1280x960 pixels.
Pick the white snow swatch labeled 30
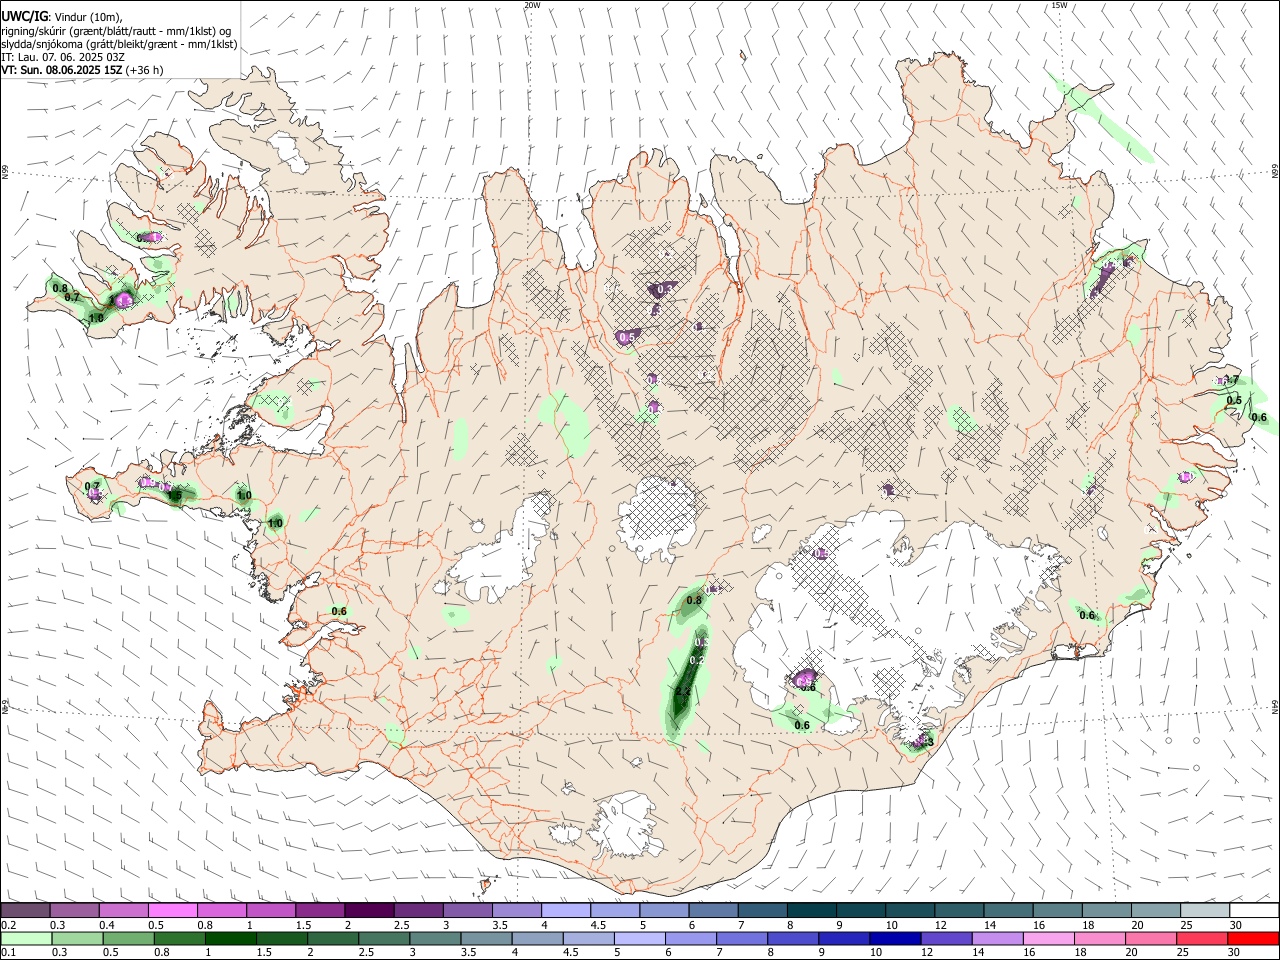(x=1254, y=911)
